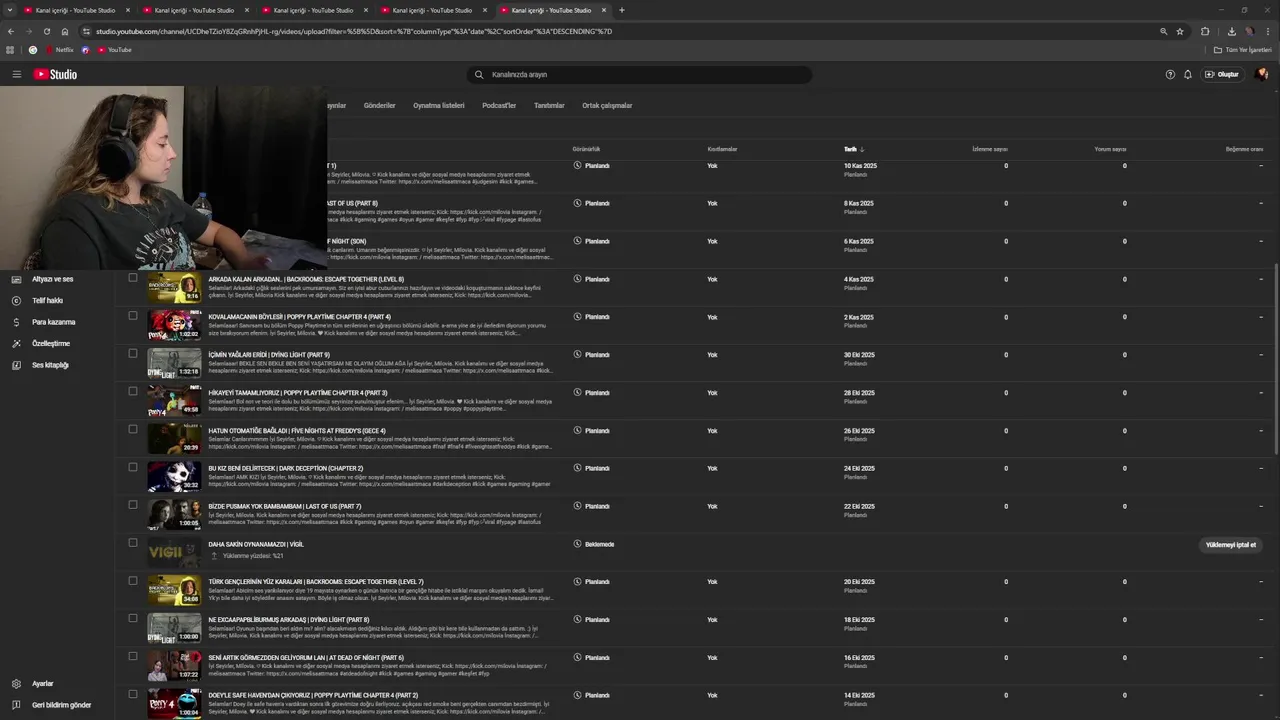Click the zoom magnifier icon in address bar
1280x720 pixels.
tap(1163, 31)
